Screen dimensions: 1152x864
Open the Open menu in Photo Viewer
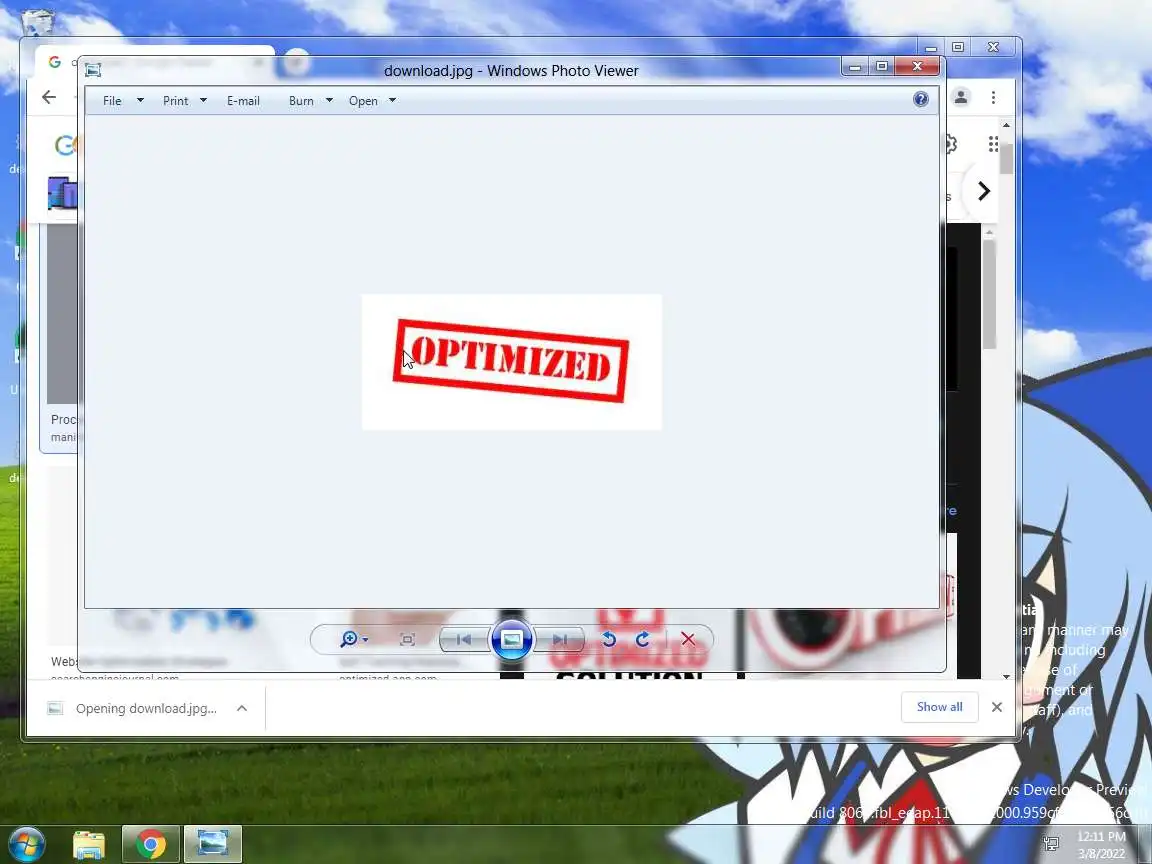363,101
